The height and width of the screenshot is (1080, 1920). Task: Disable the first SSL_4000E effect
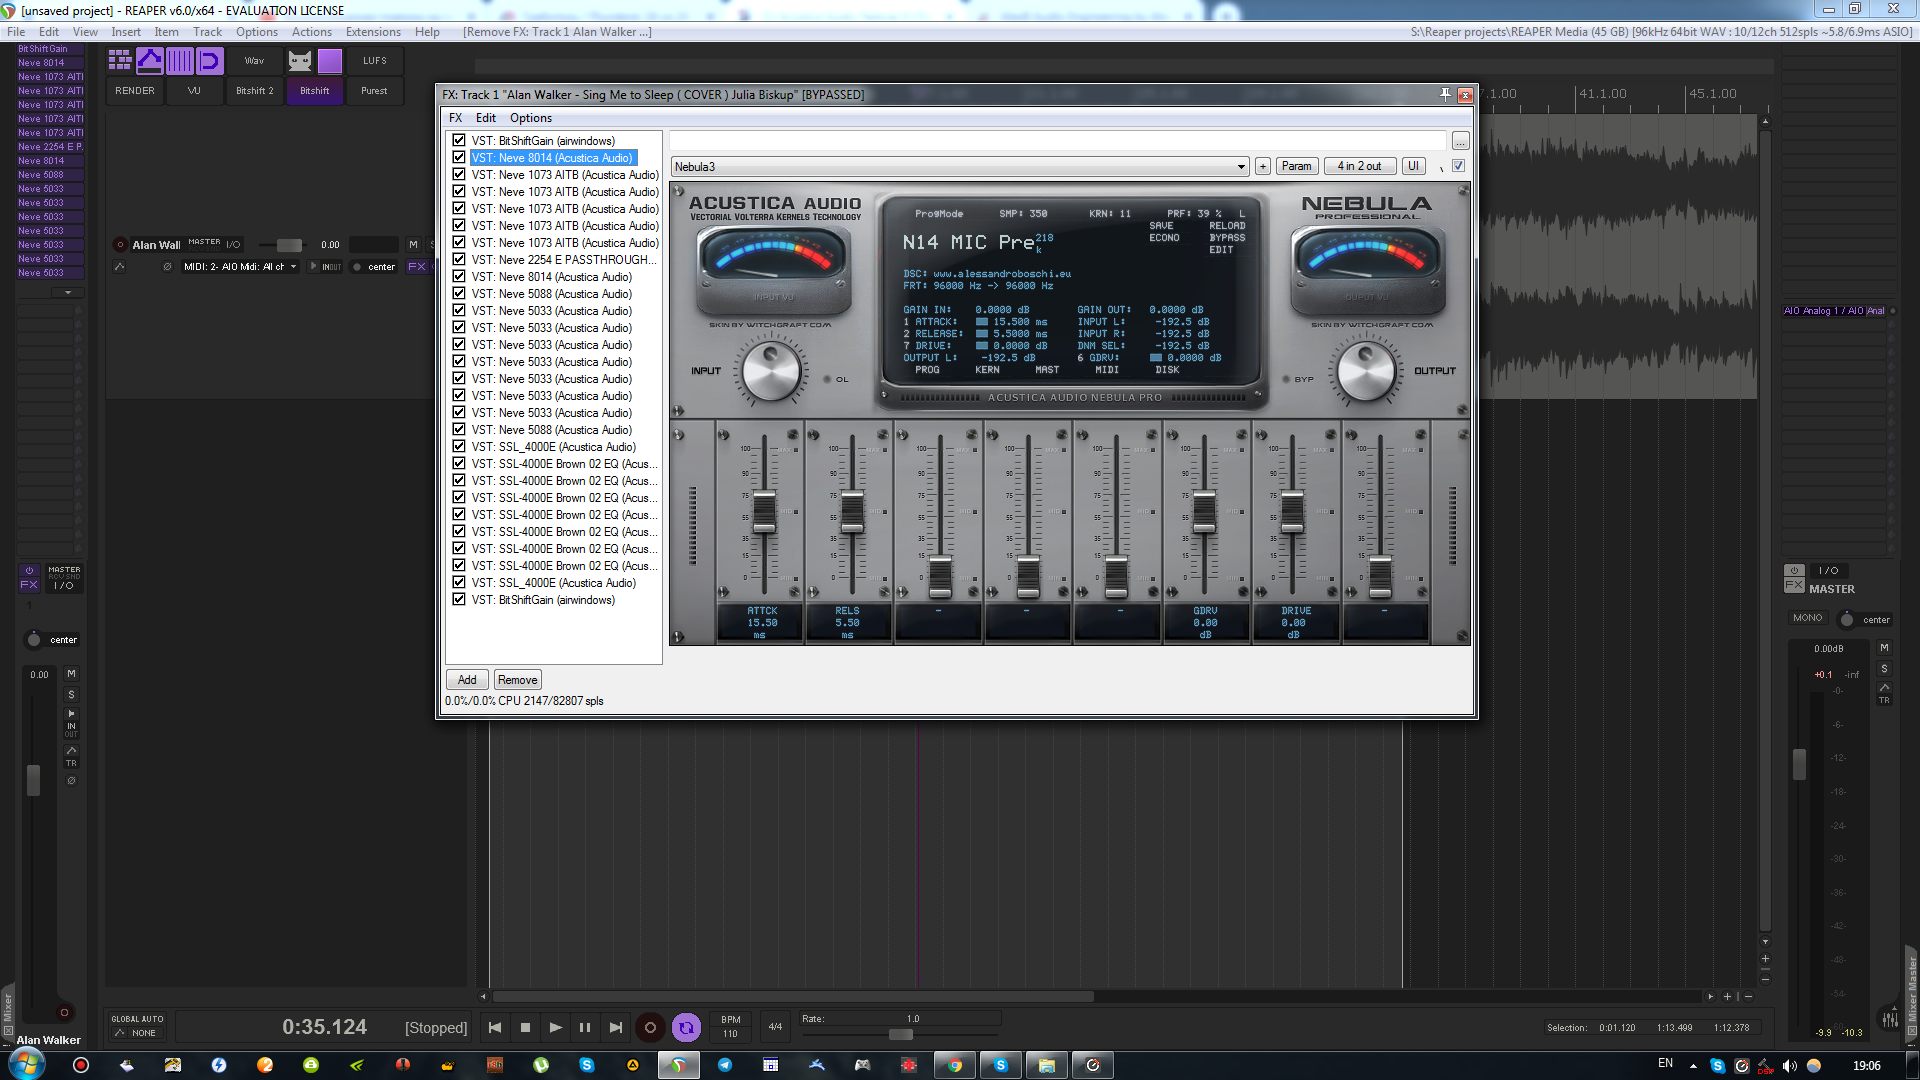tap(459, 447)
